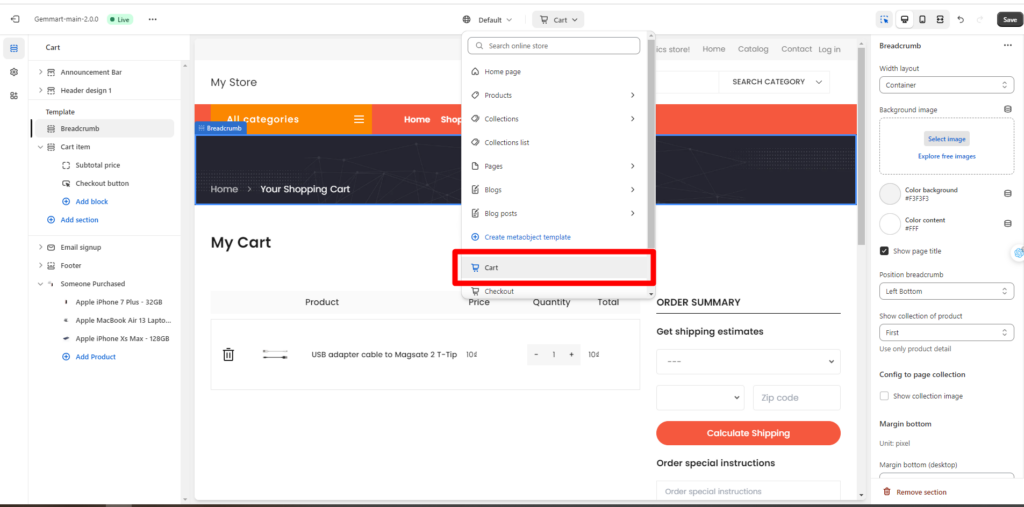Open the Color content swatch
The height and width of the screenshot is (507, 1024).
tap(890, 223)
